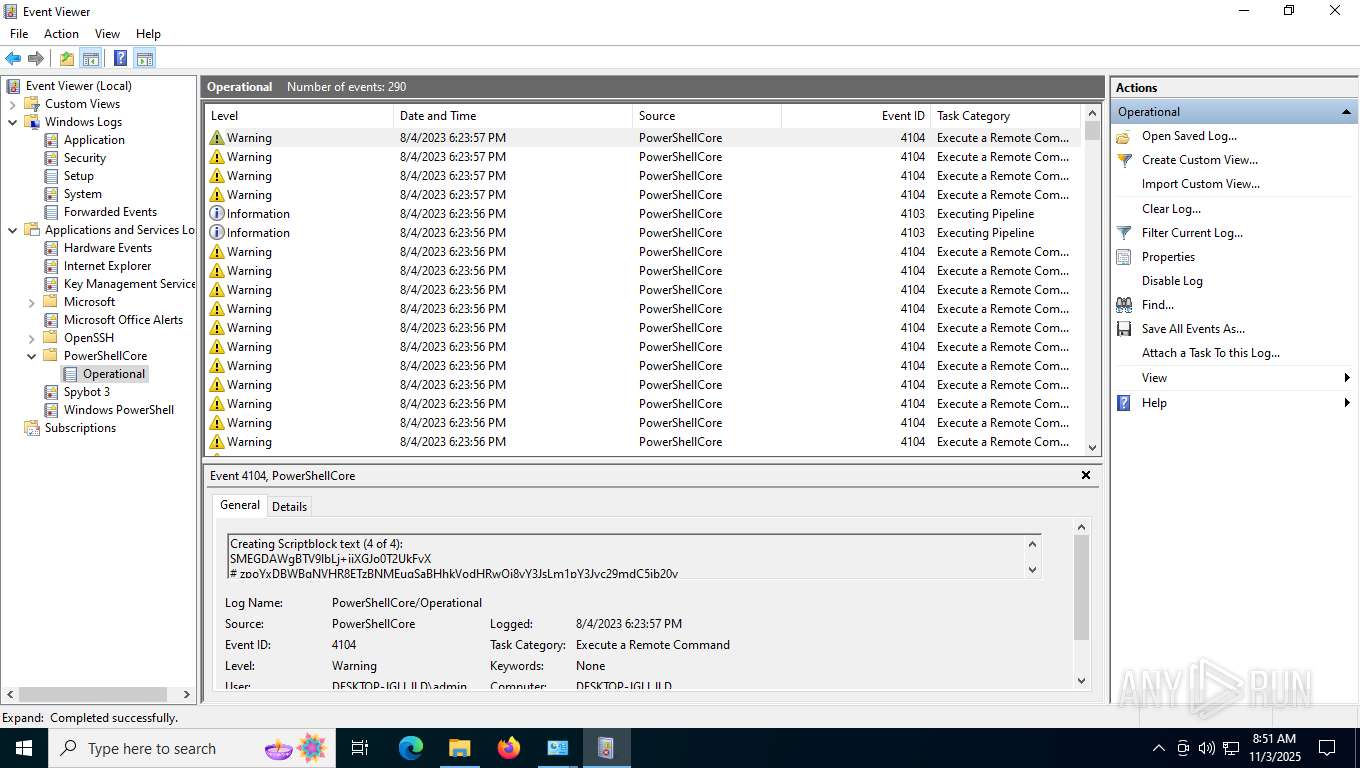Click Disable Log action
This screenshot has width=1360, height=768.
point(1172,281)
